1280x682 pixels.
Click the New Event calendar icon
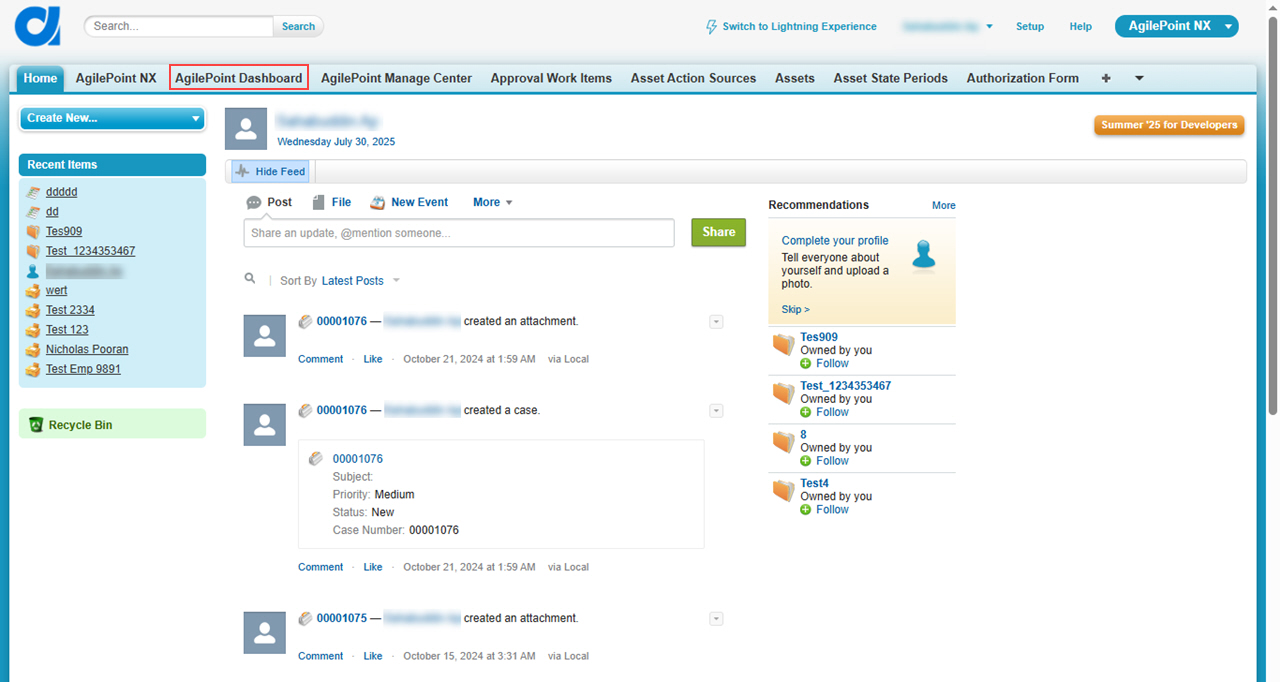pyautogui.click(x=377, y=202)
